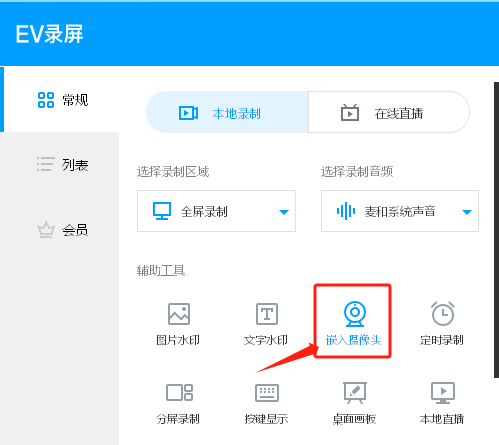Click the blue arrow beside 全屏录制
Screen dimensions: 499x445
[x=284, y=212]
